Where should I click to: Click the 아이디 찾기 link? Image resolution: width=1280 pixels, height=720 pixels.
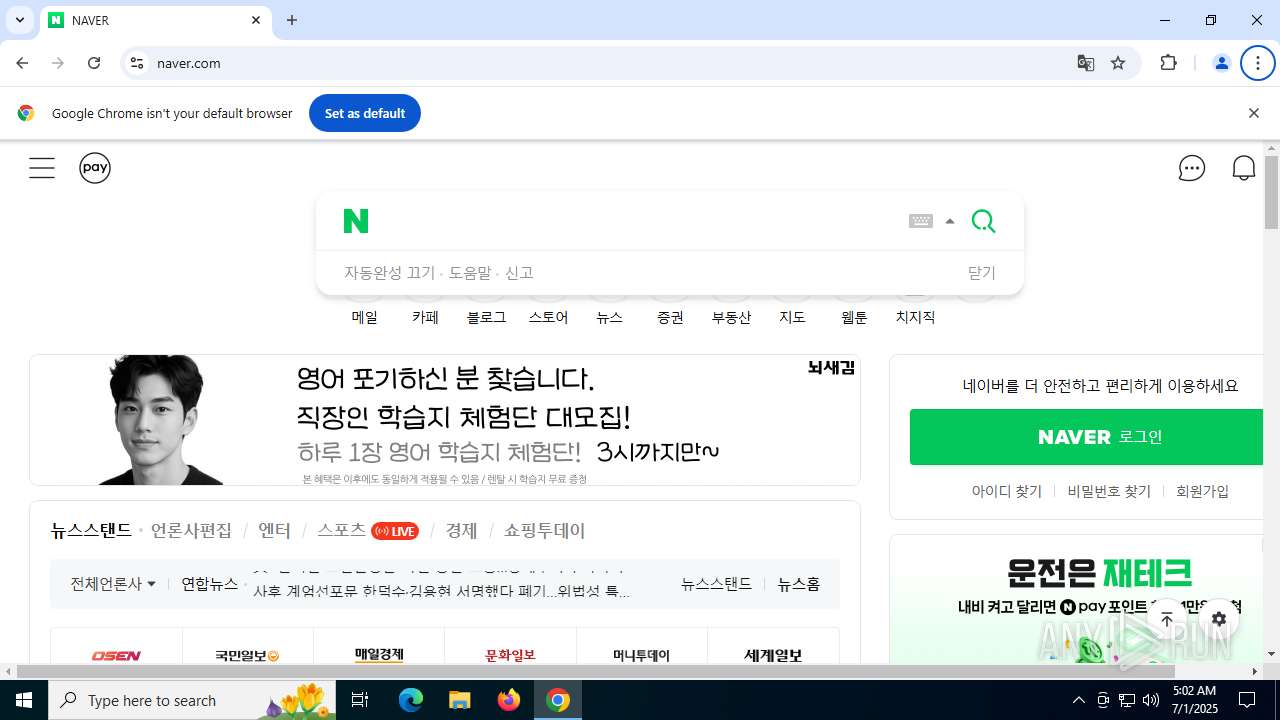(1007, 491)
